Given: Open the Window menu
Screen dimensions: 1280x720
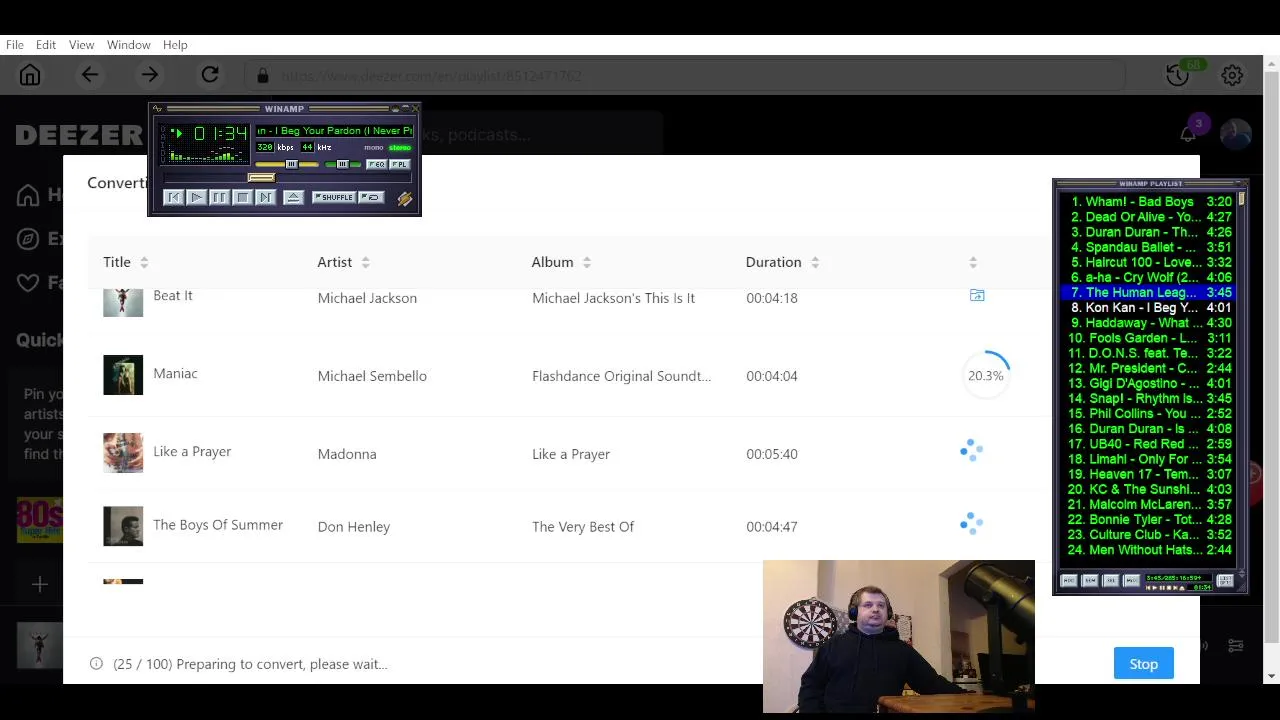Looking at the screenshot, I should (x=129, y=45).
